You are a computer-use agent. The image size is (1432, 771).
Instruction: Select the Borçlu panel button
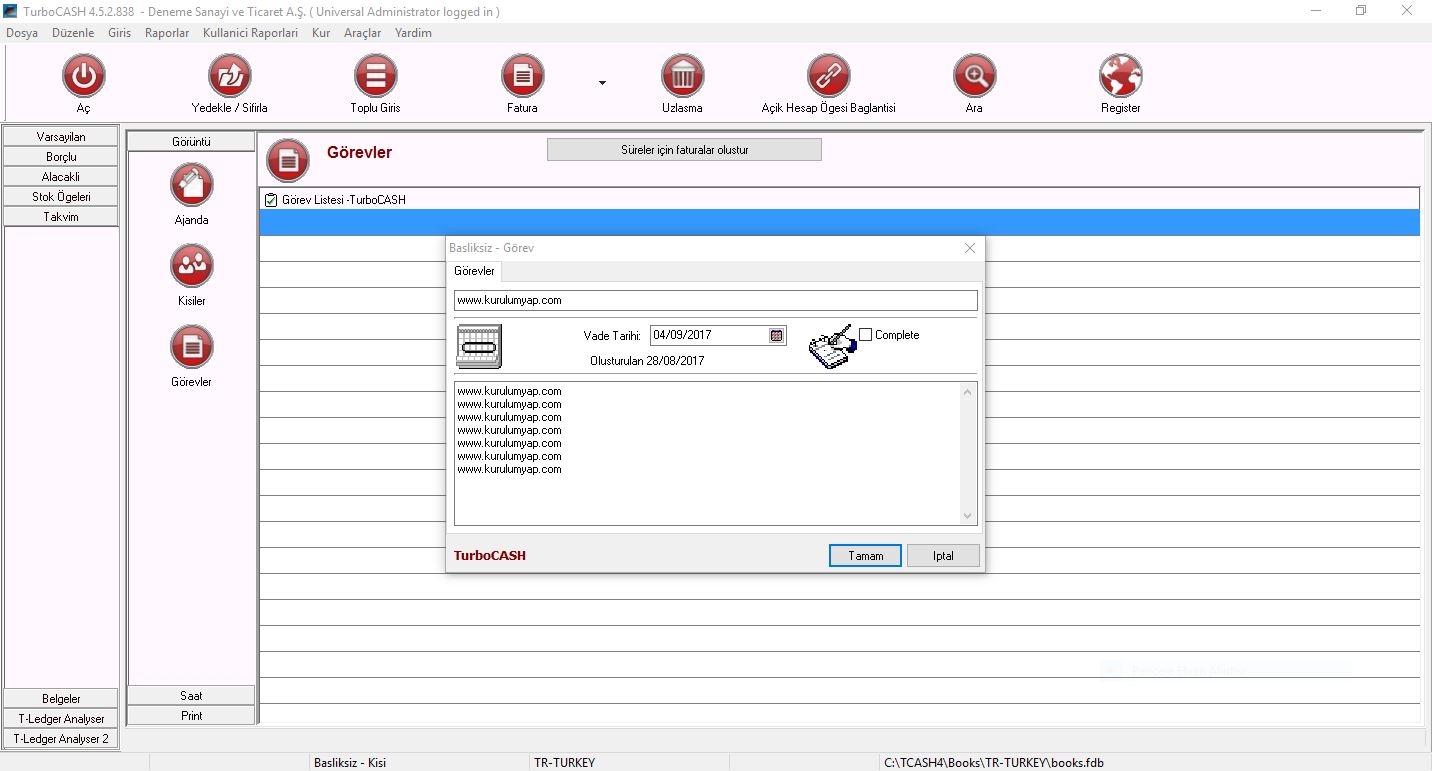[x=61, y=157]
